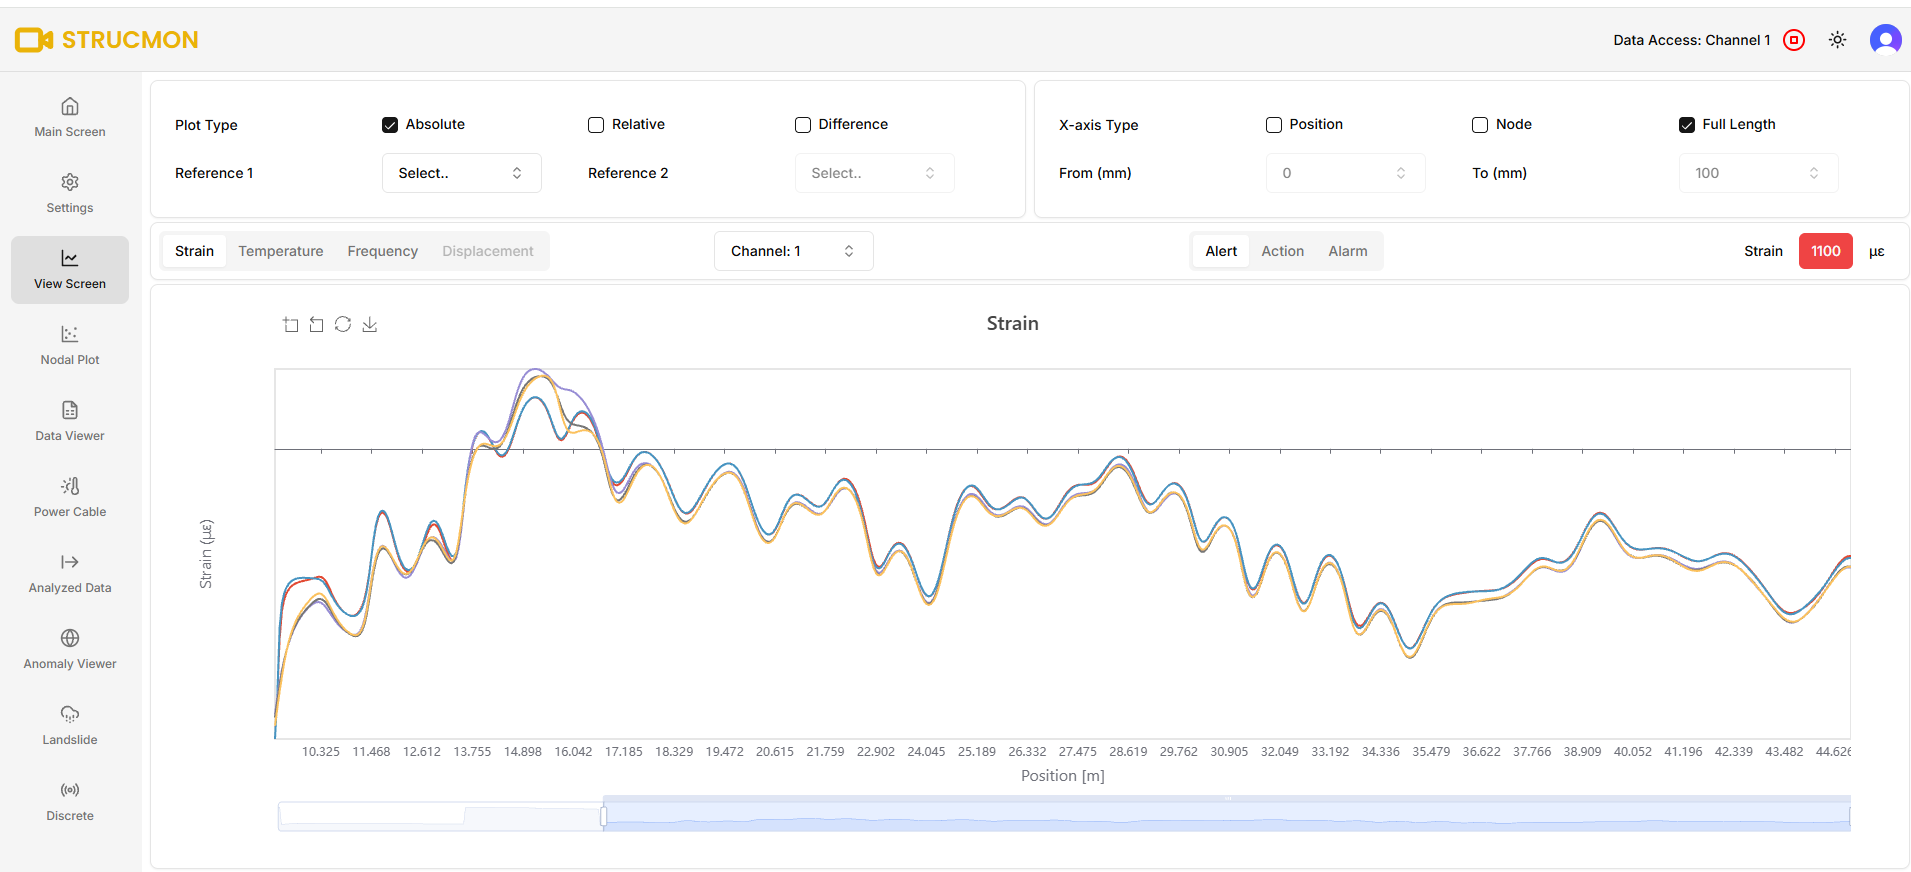Switch to the Frequency tab
This screenshot has height=872, width=1911.
[383, 251]
